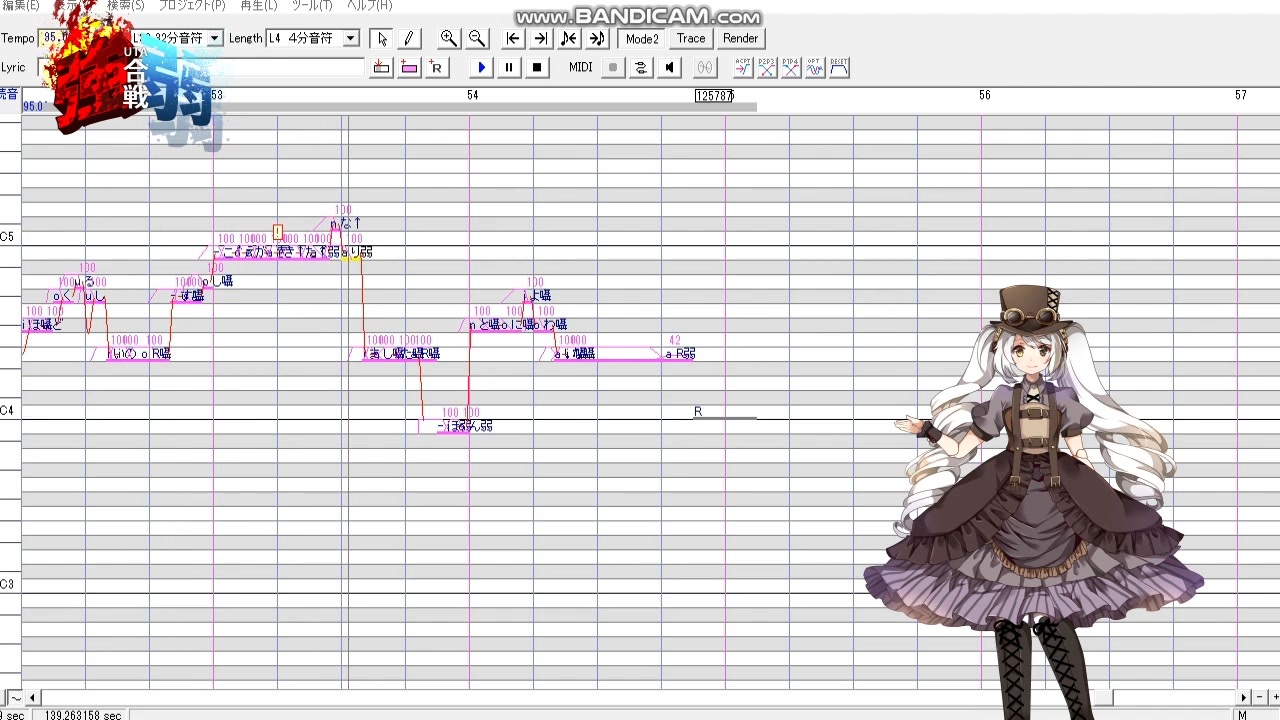Viewport: 1280px width, 720px height.
Task: Click the P2P3 pitch icon
Action: pyautogui.click(x=767, y=67)
